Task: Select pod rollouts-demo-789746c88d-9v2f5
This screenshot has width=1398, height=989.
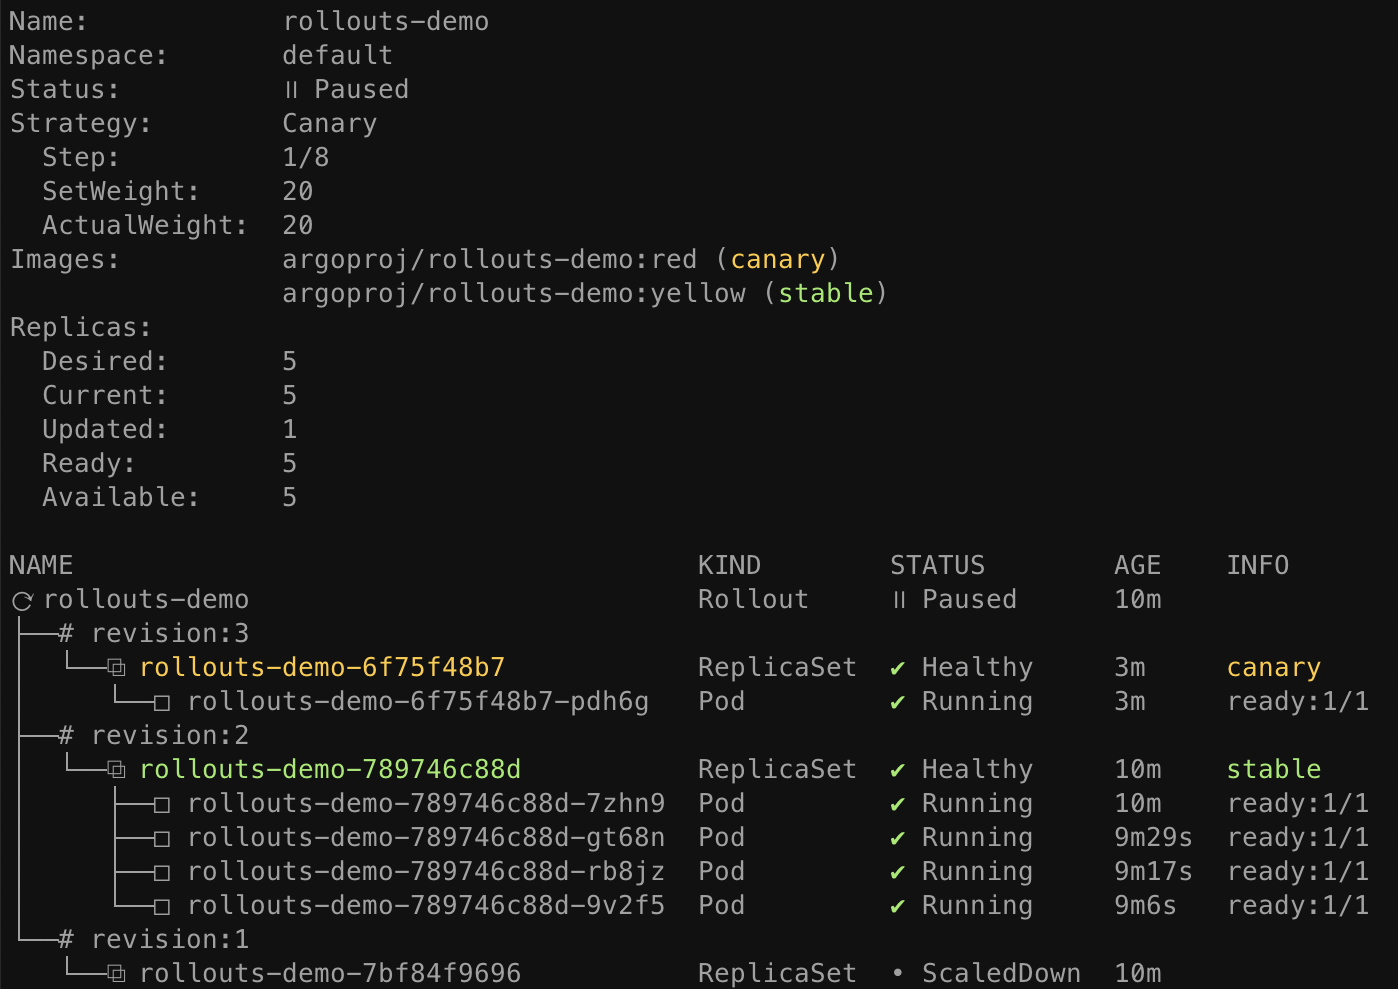Action: point(426,906)
